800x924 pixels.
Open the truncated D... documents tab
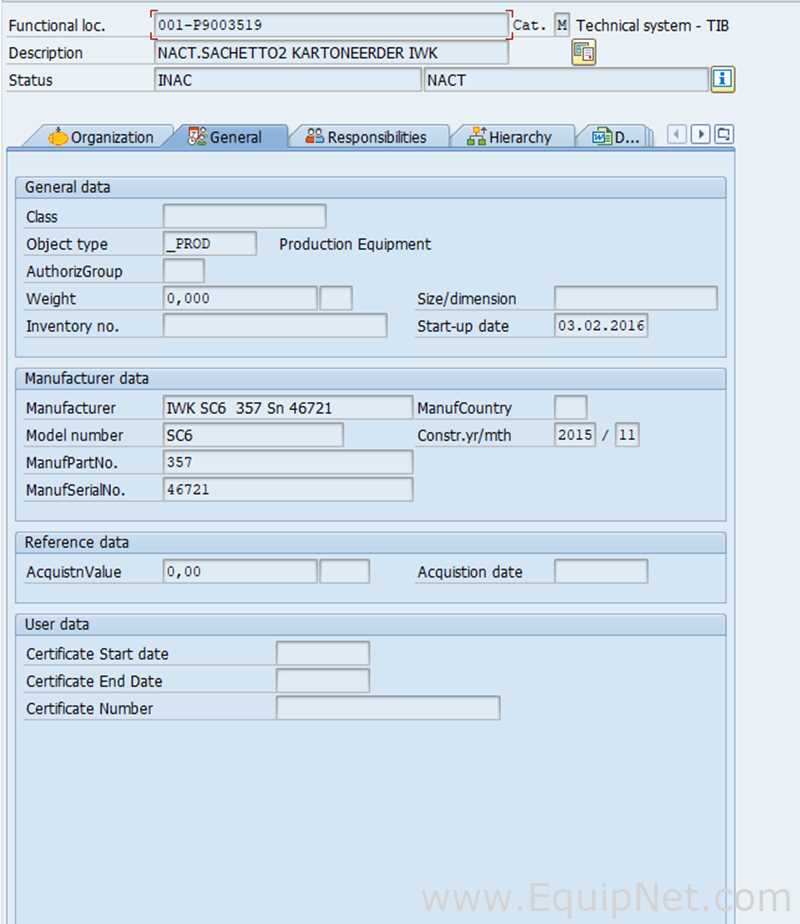(x=616, y=137)
